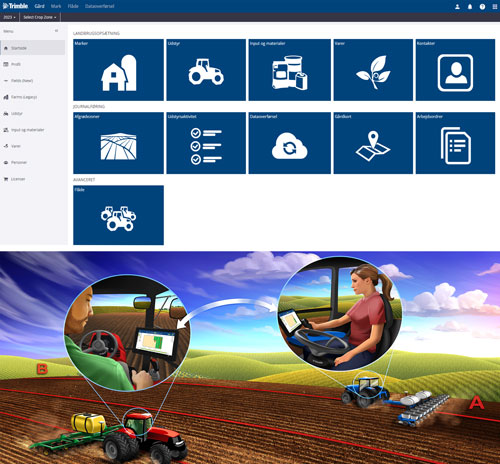
Task: Open the Dataoverførsel cloud sync tile
Action: 290,143
